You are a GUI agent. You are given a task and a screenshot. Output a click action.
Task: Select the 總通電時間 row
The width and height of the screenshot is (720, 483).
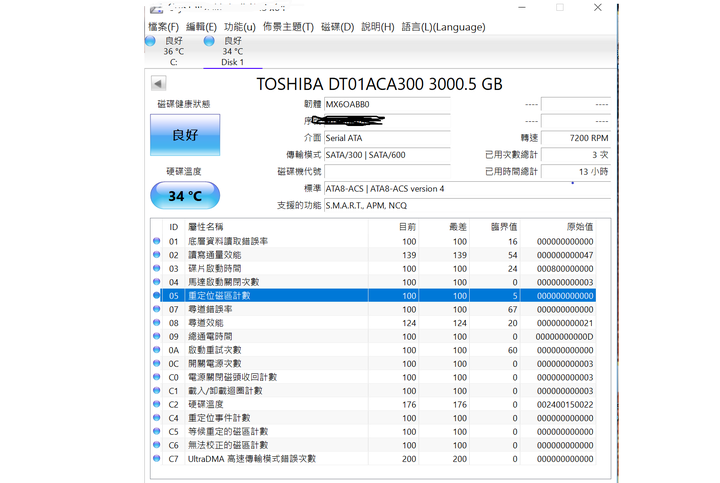coord(374,337)
